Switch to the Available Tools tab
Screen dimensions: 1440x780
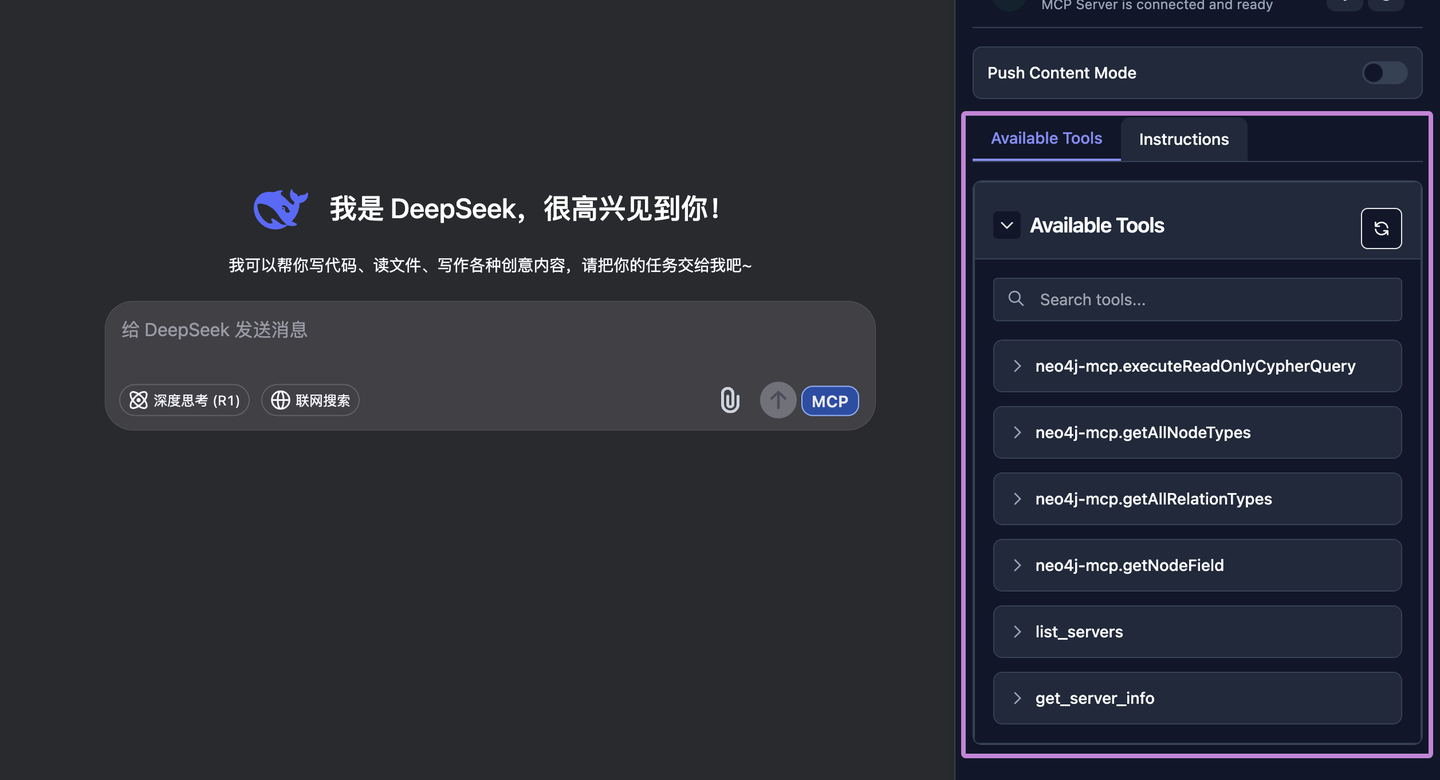point(1046,139)
